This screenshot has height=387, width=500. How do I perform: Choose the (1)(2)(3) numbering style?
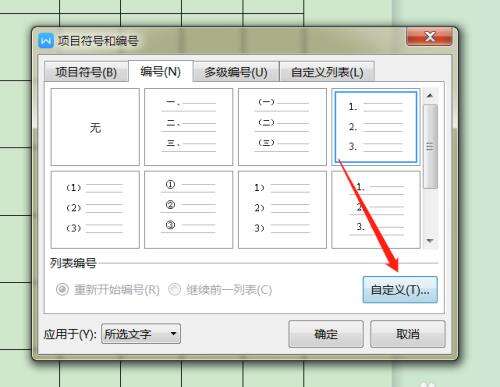click(95, 210)
